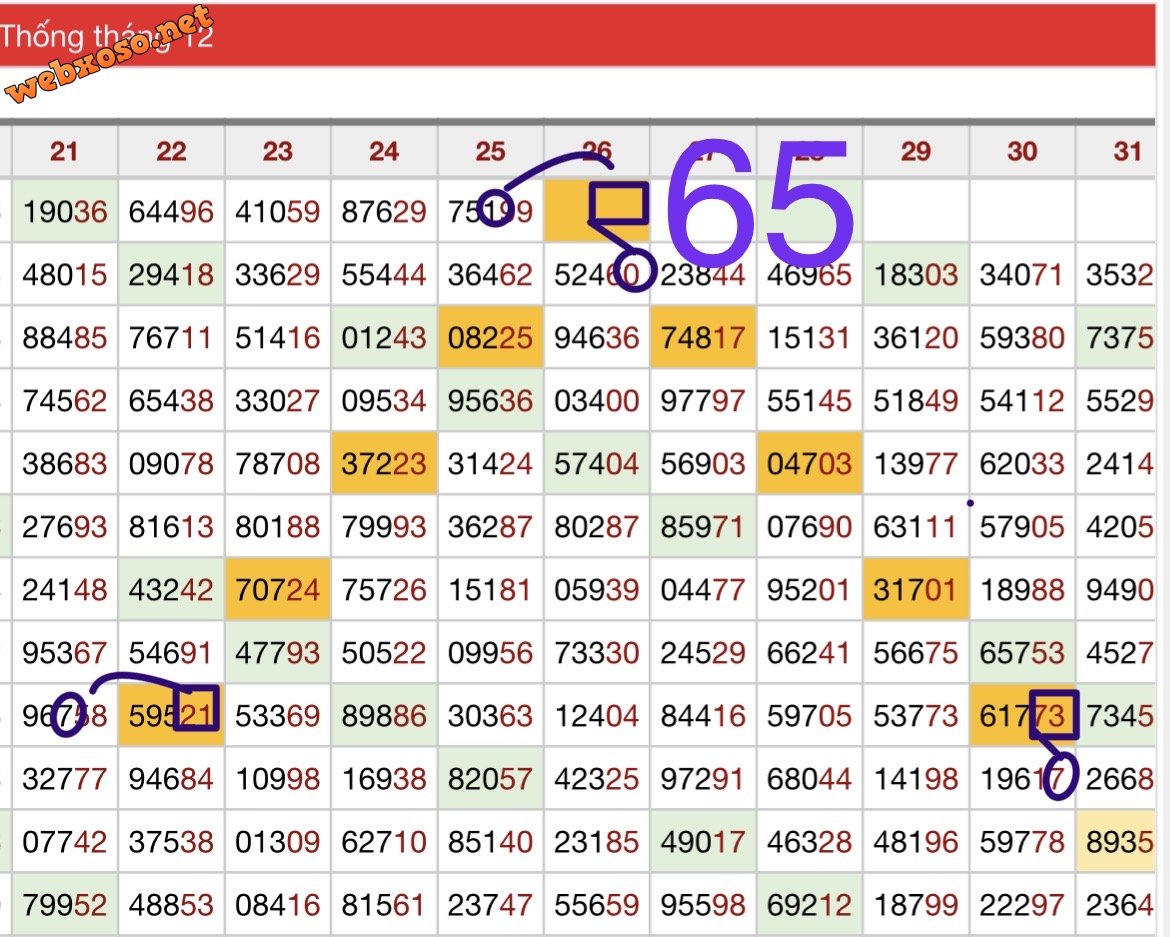Click the orange highlighted cell 31701

click(x=915, y=590)
